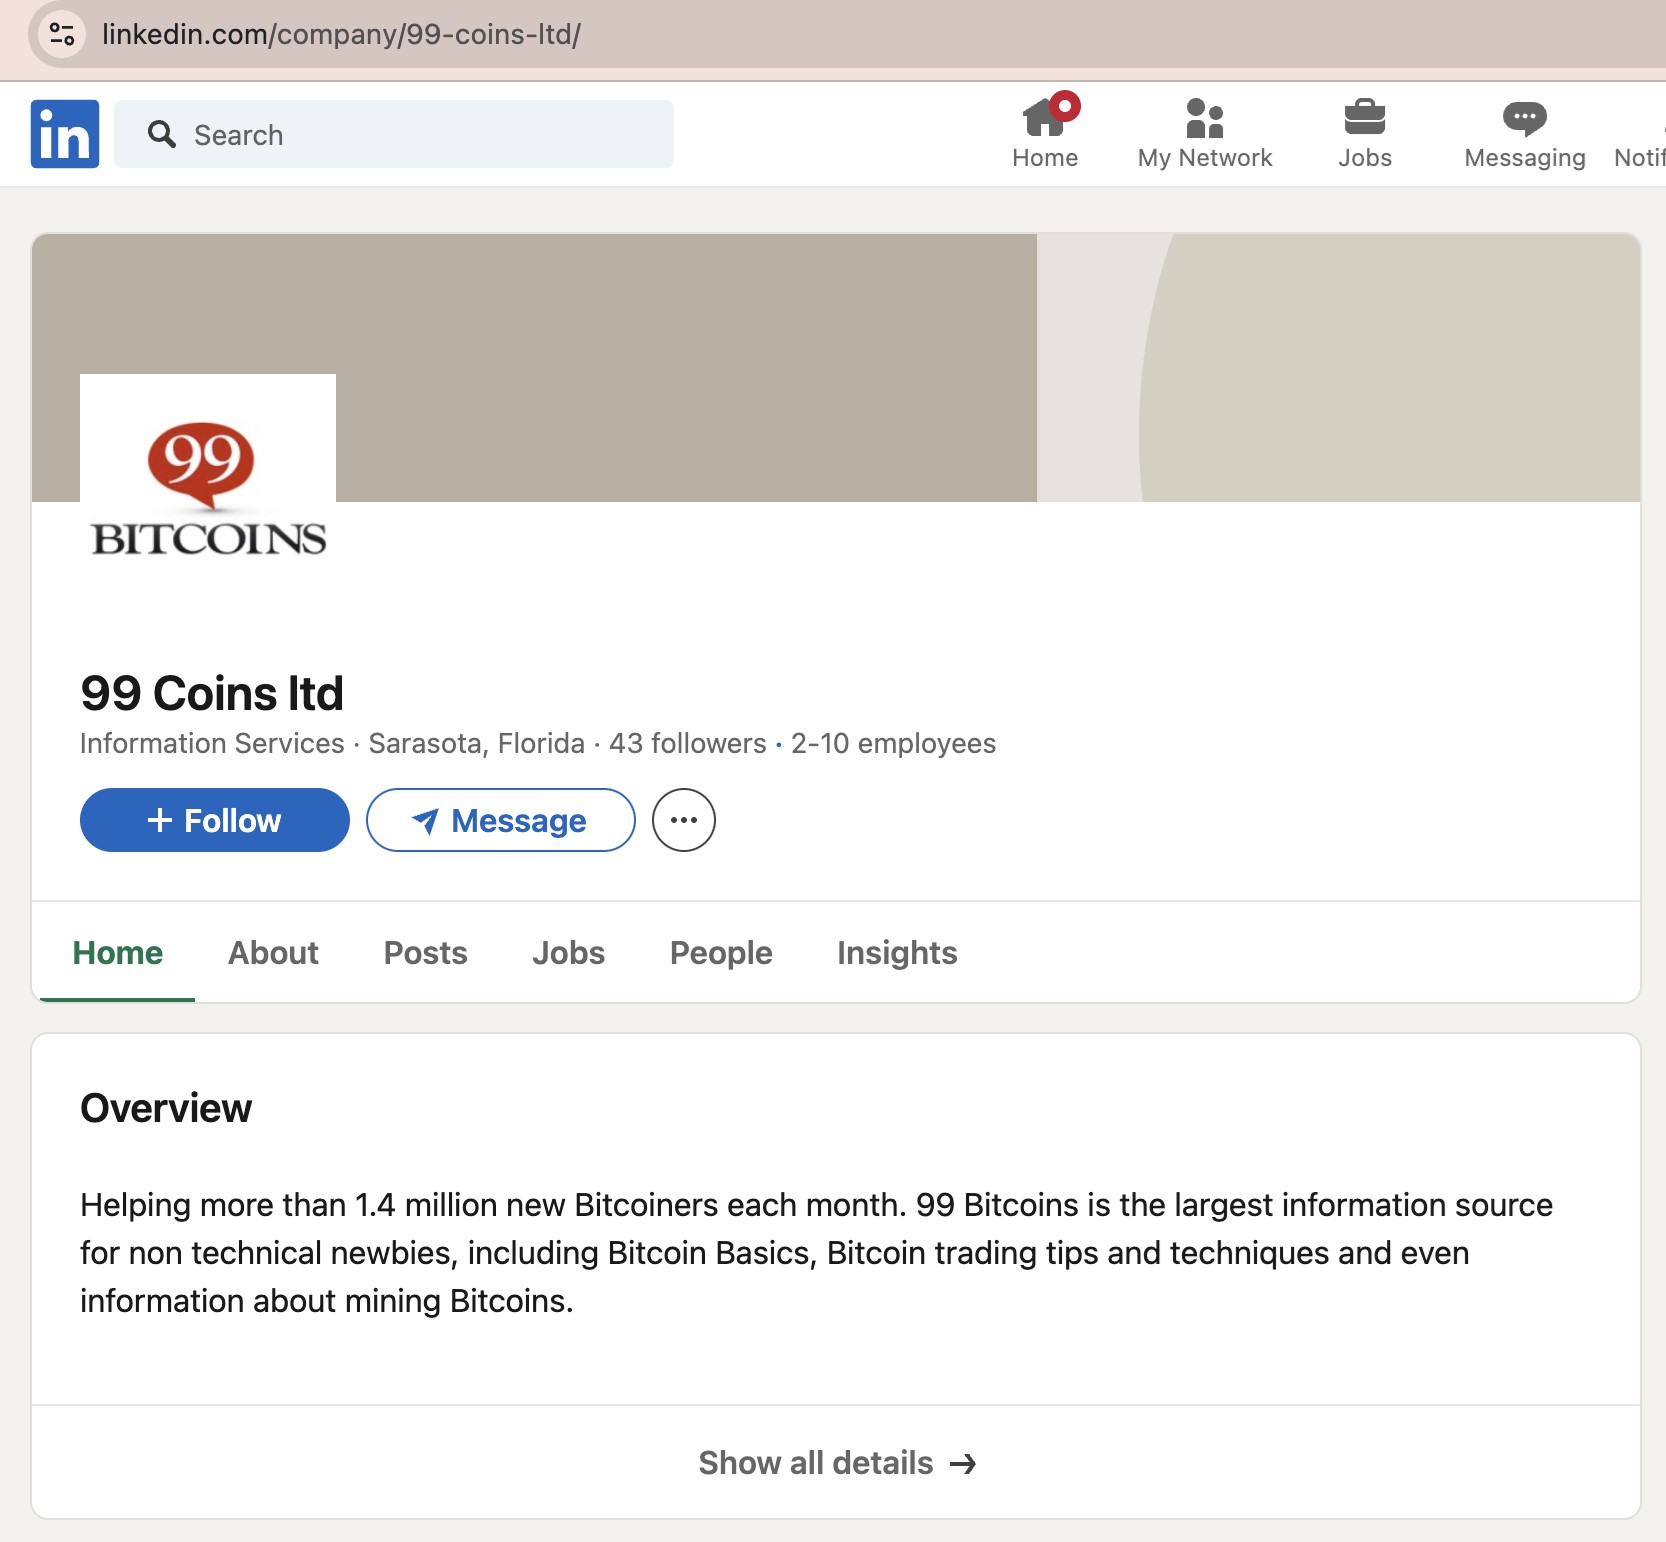Open Messaging chat bubble icon
1666x1542 pixels.
coord(1525,133)
